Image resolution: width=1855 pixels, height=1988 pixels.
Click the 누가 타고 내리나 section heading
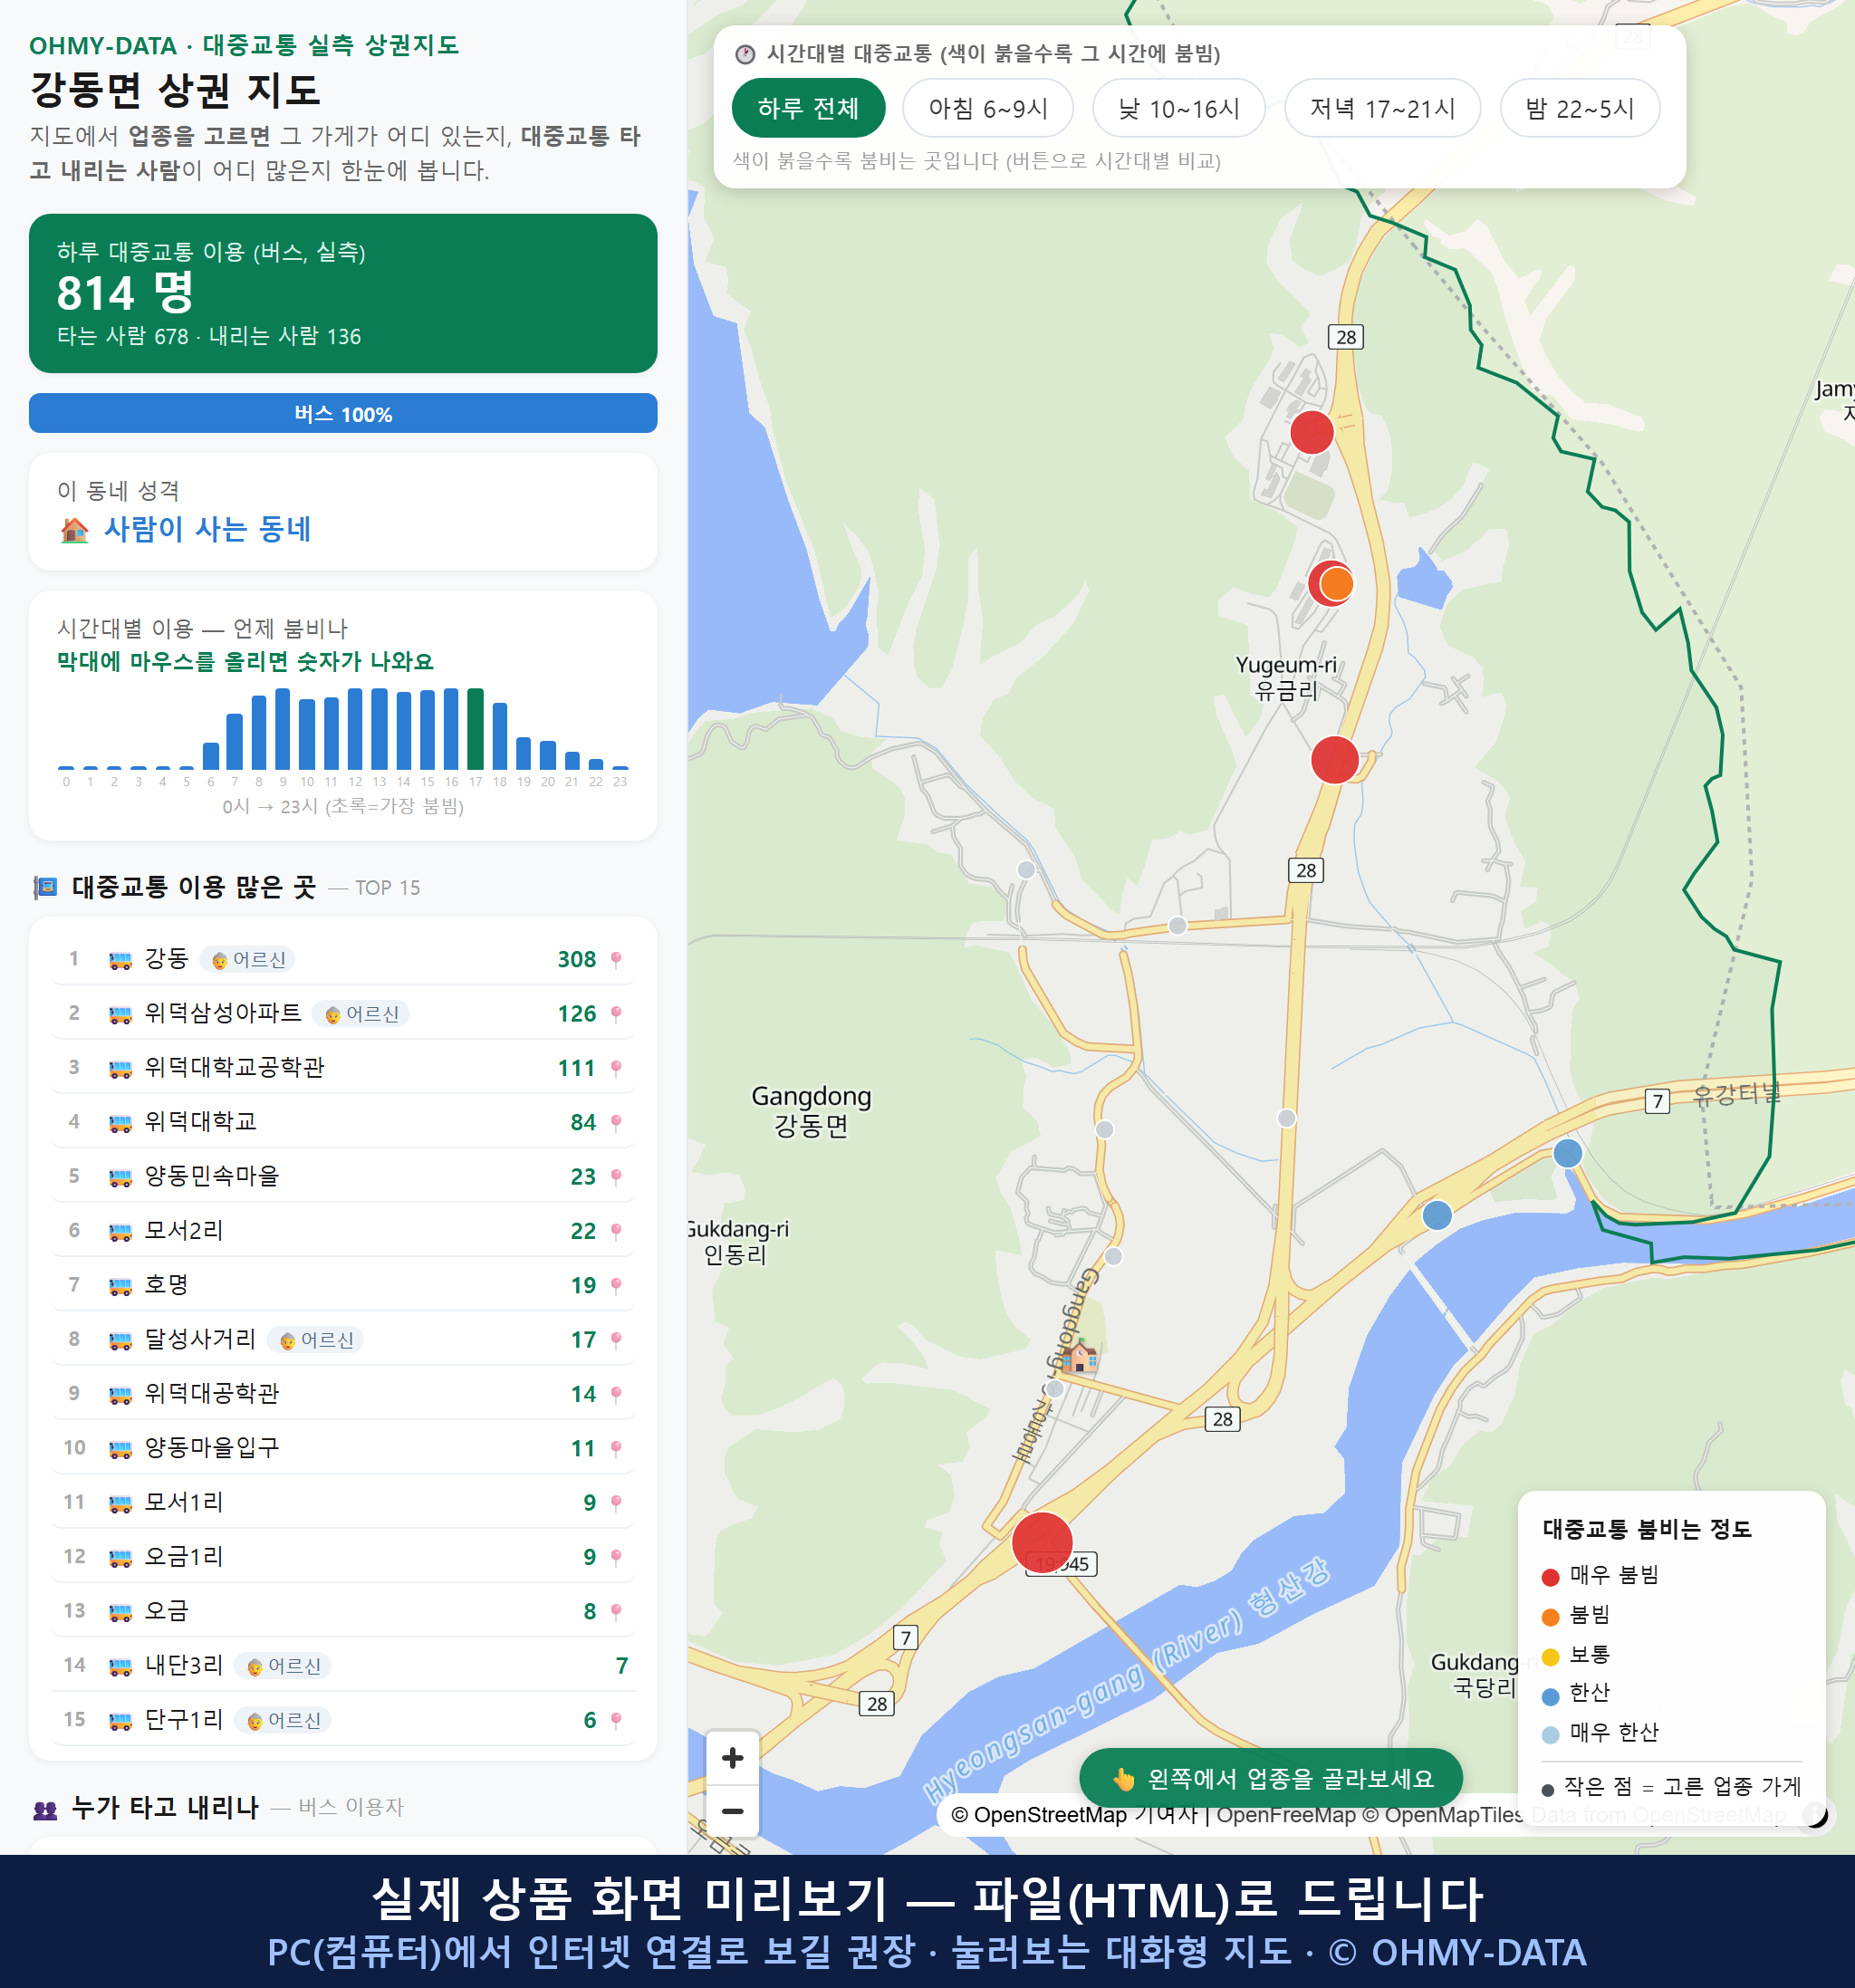165,1807
